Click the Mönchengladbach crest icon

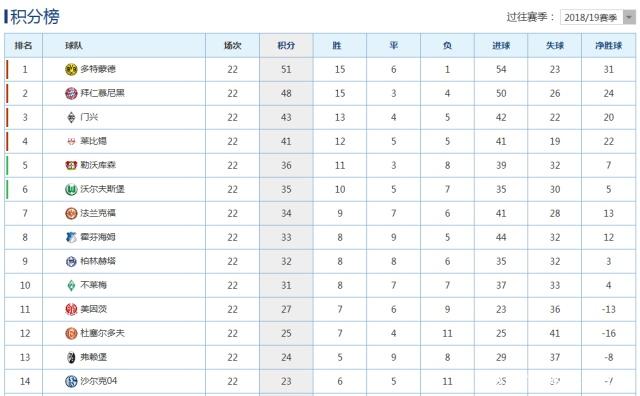pyautogui.click(x=71, y=118)
